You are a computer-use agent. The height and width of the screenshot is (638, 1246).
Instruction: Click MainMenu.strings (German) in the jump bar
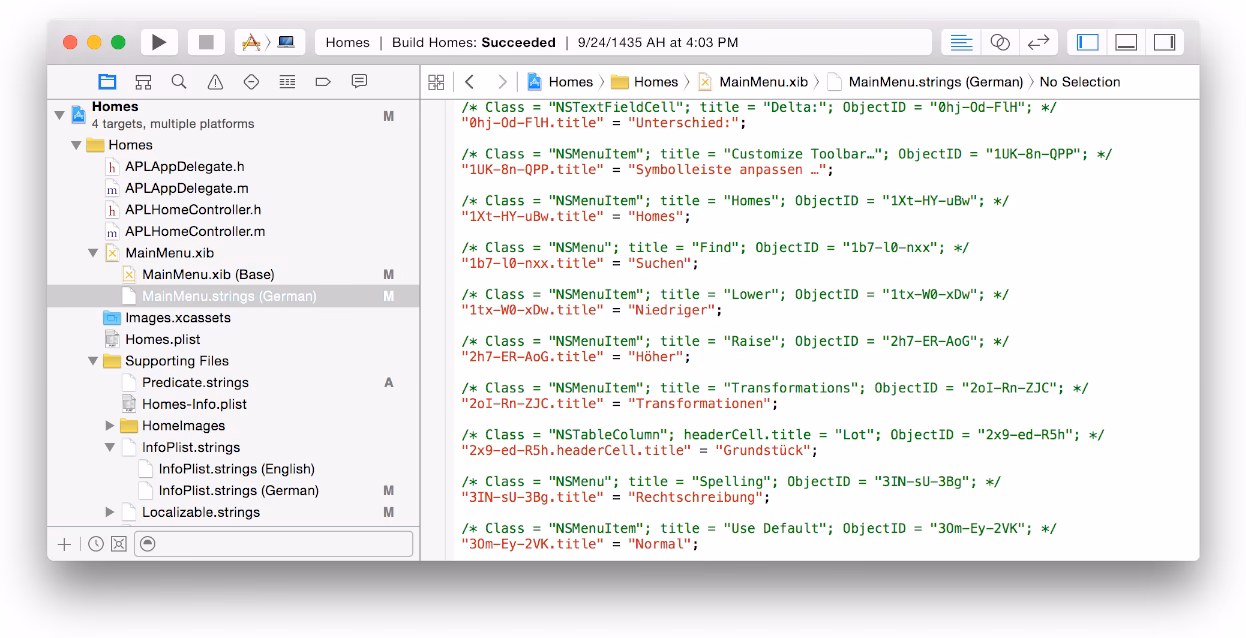click(925, 82)
